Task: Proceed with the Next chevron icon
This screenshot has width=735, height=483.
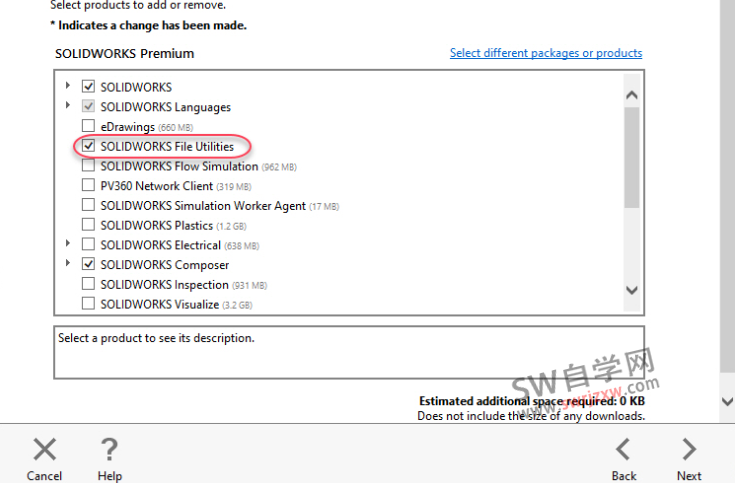Action: click(x=689, y=449)
